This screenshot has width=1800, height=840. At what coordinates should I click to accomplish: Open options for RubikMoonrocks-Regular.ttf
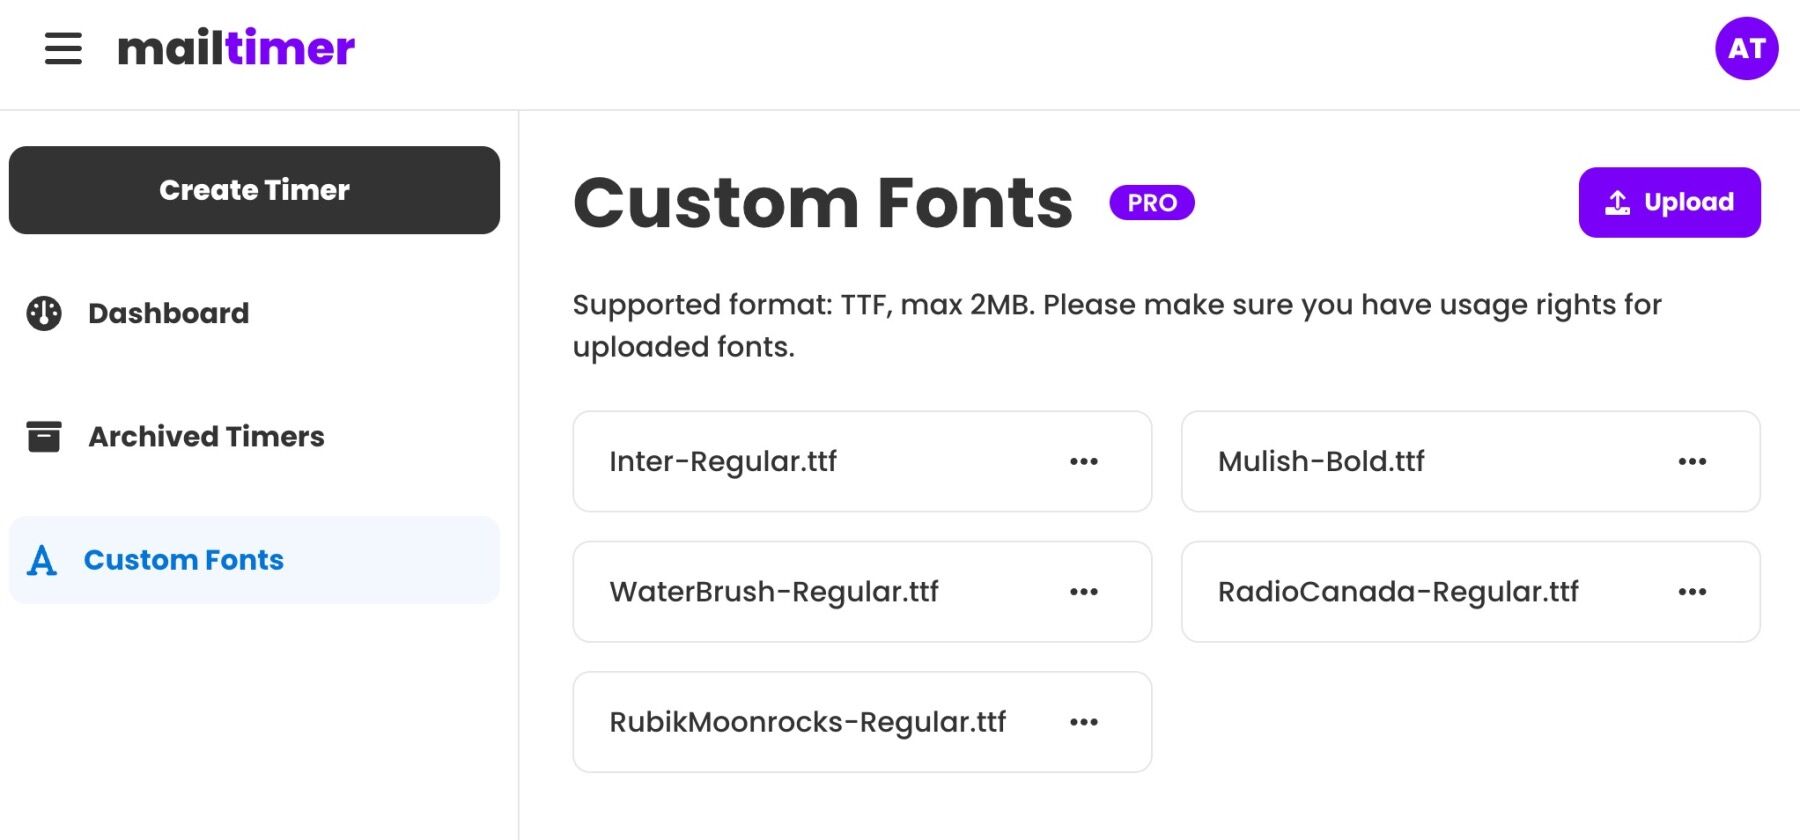(x=1084, y=722)
